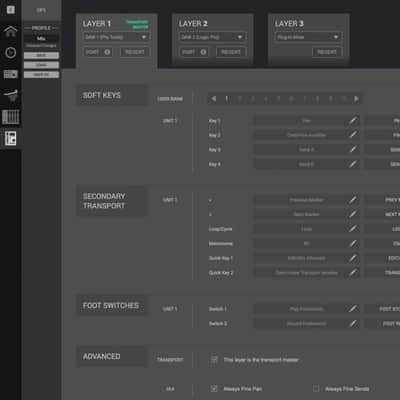
Task: Click the Layer 3 Reset button
Action: coord(327,52)
